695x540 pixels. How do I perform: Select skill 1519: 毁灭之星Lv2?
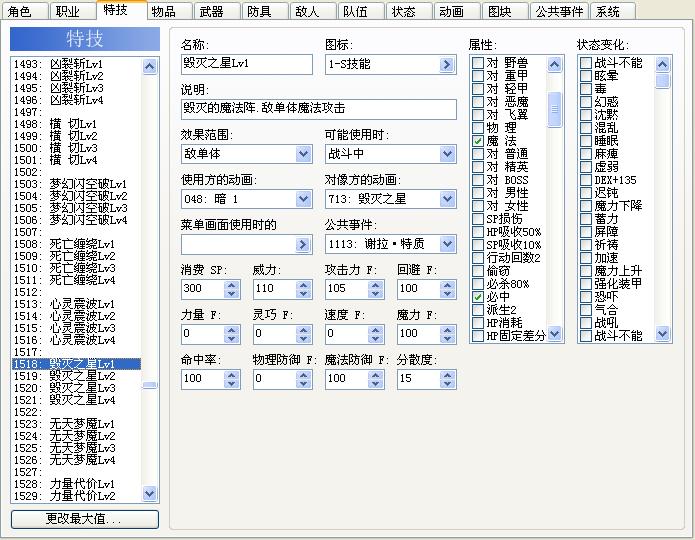pos(76,376)
